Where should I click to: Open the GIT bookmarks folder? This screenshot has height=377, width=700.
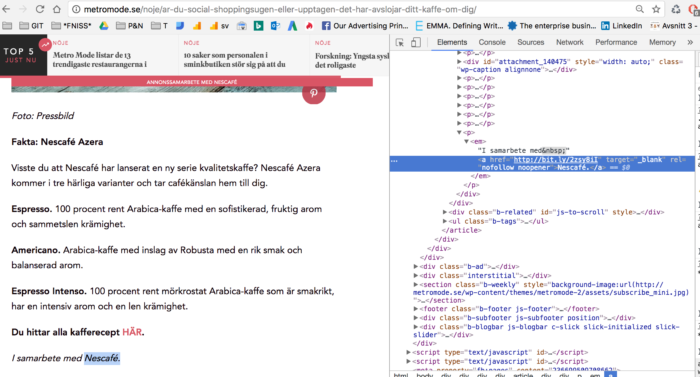point(31,26)
